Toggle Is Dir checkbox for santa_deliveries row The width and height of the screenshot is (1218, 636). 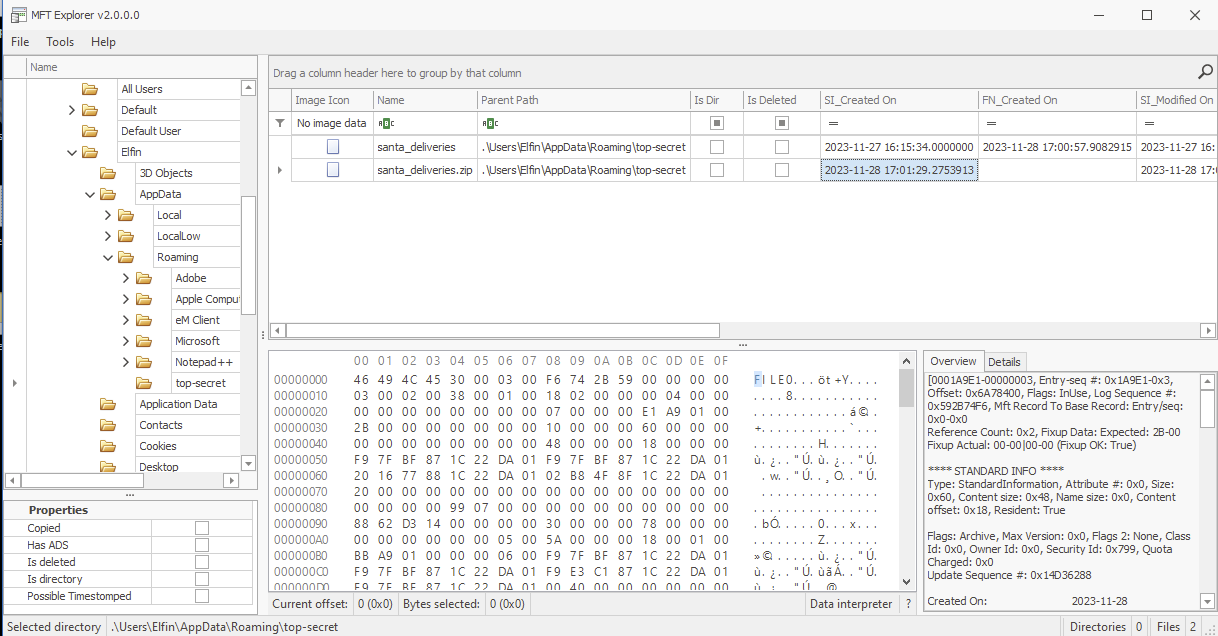click(x=716, y=147)
